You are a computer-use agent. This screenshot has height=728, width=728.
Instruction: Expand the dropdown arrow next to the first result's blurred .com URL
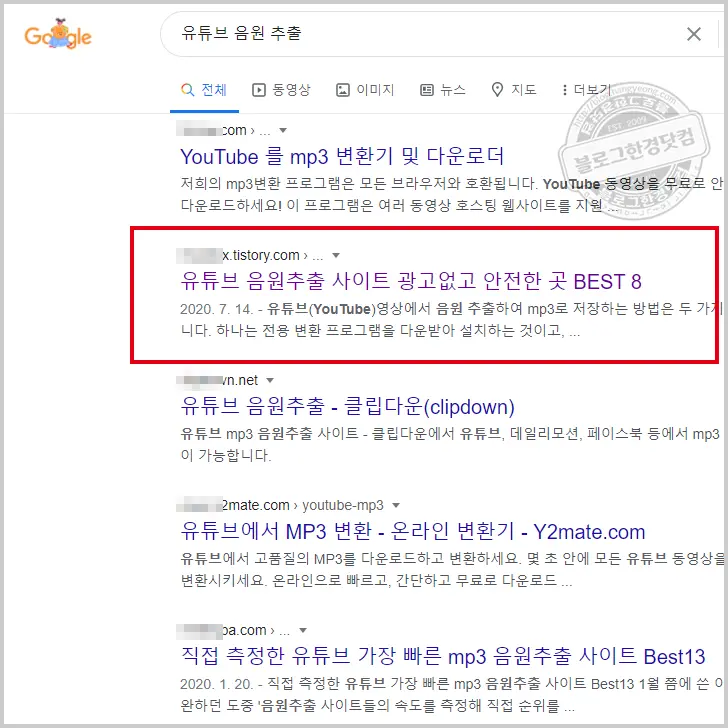pos(283,130)
